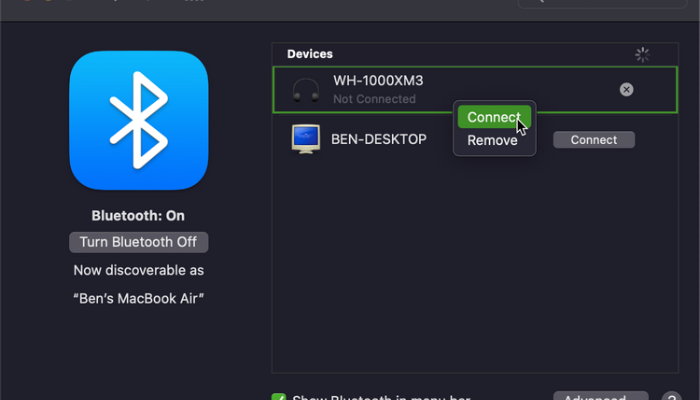Open help with the question mark button
This screenshot has height=400, width=700.
pos(671,396)
